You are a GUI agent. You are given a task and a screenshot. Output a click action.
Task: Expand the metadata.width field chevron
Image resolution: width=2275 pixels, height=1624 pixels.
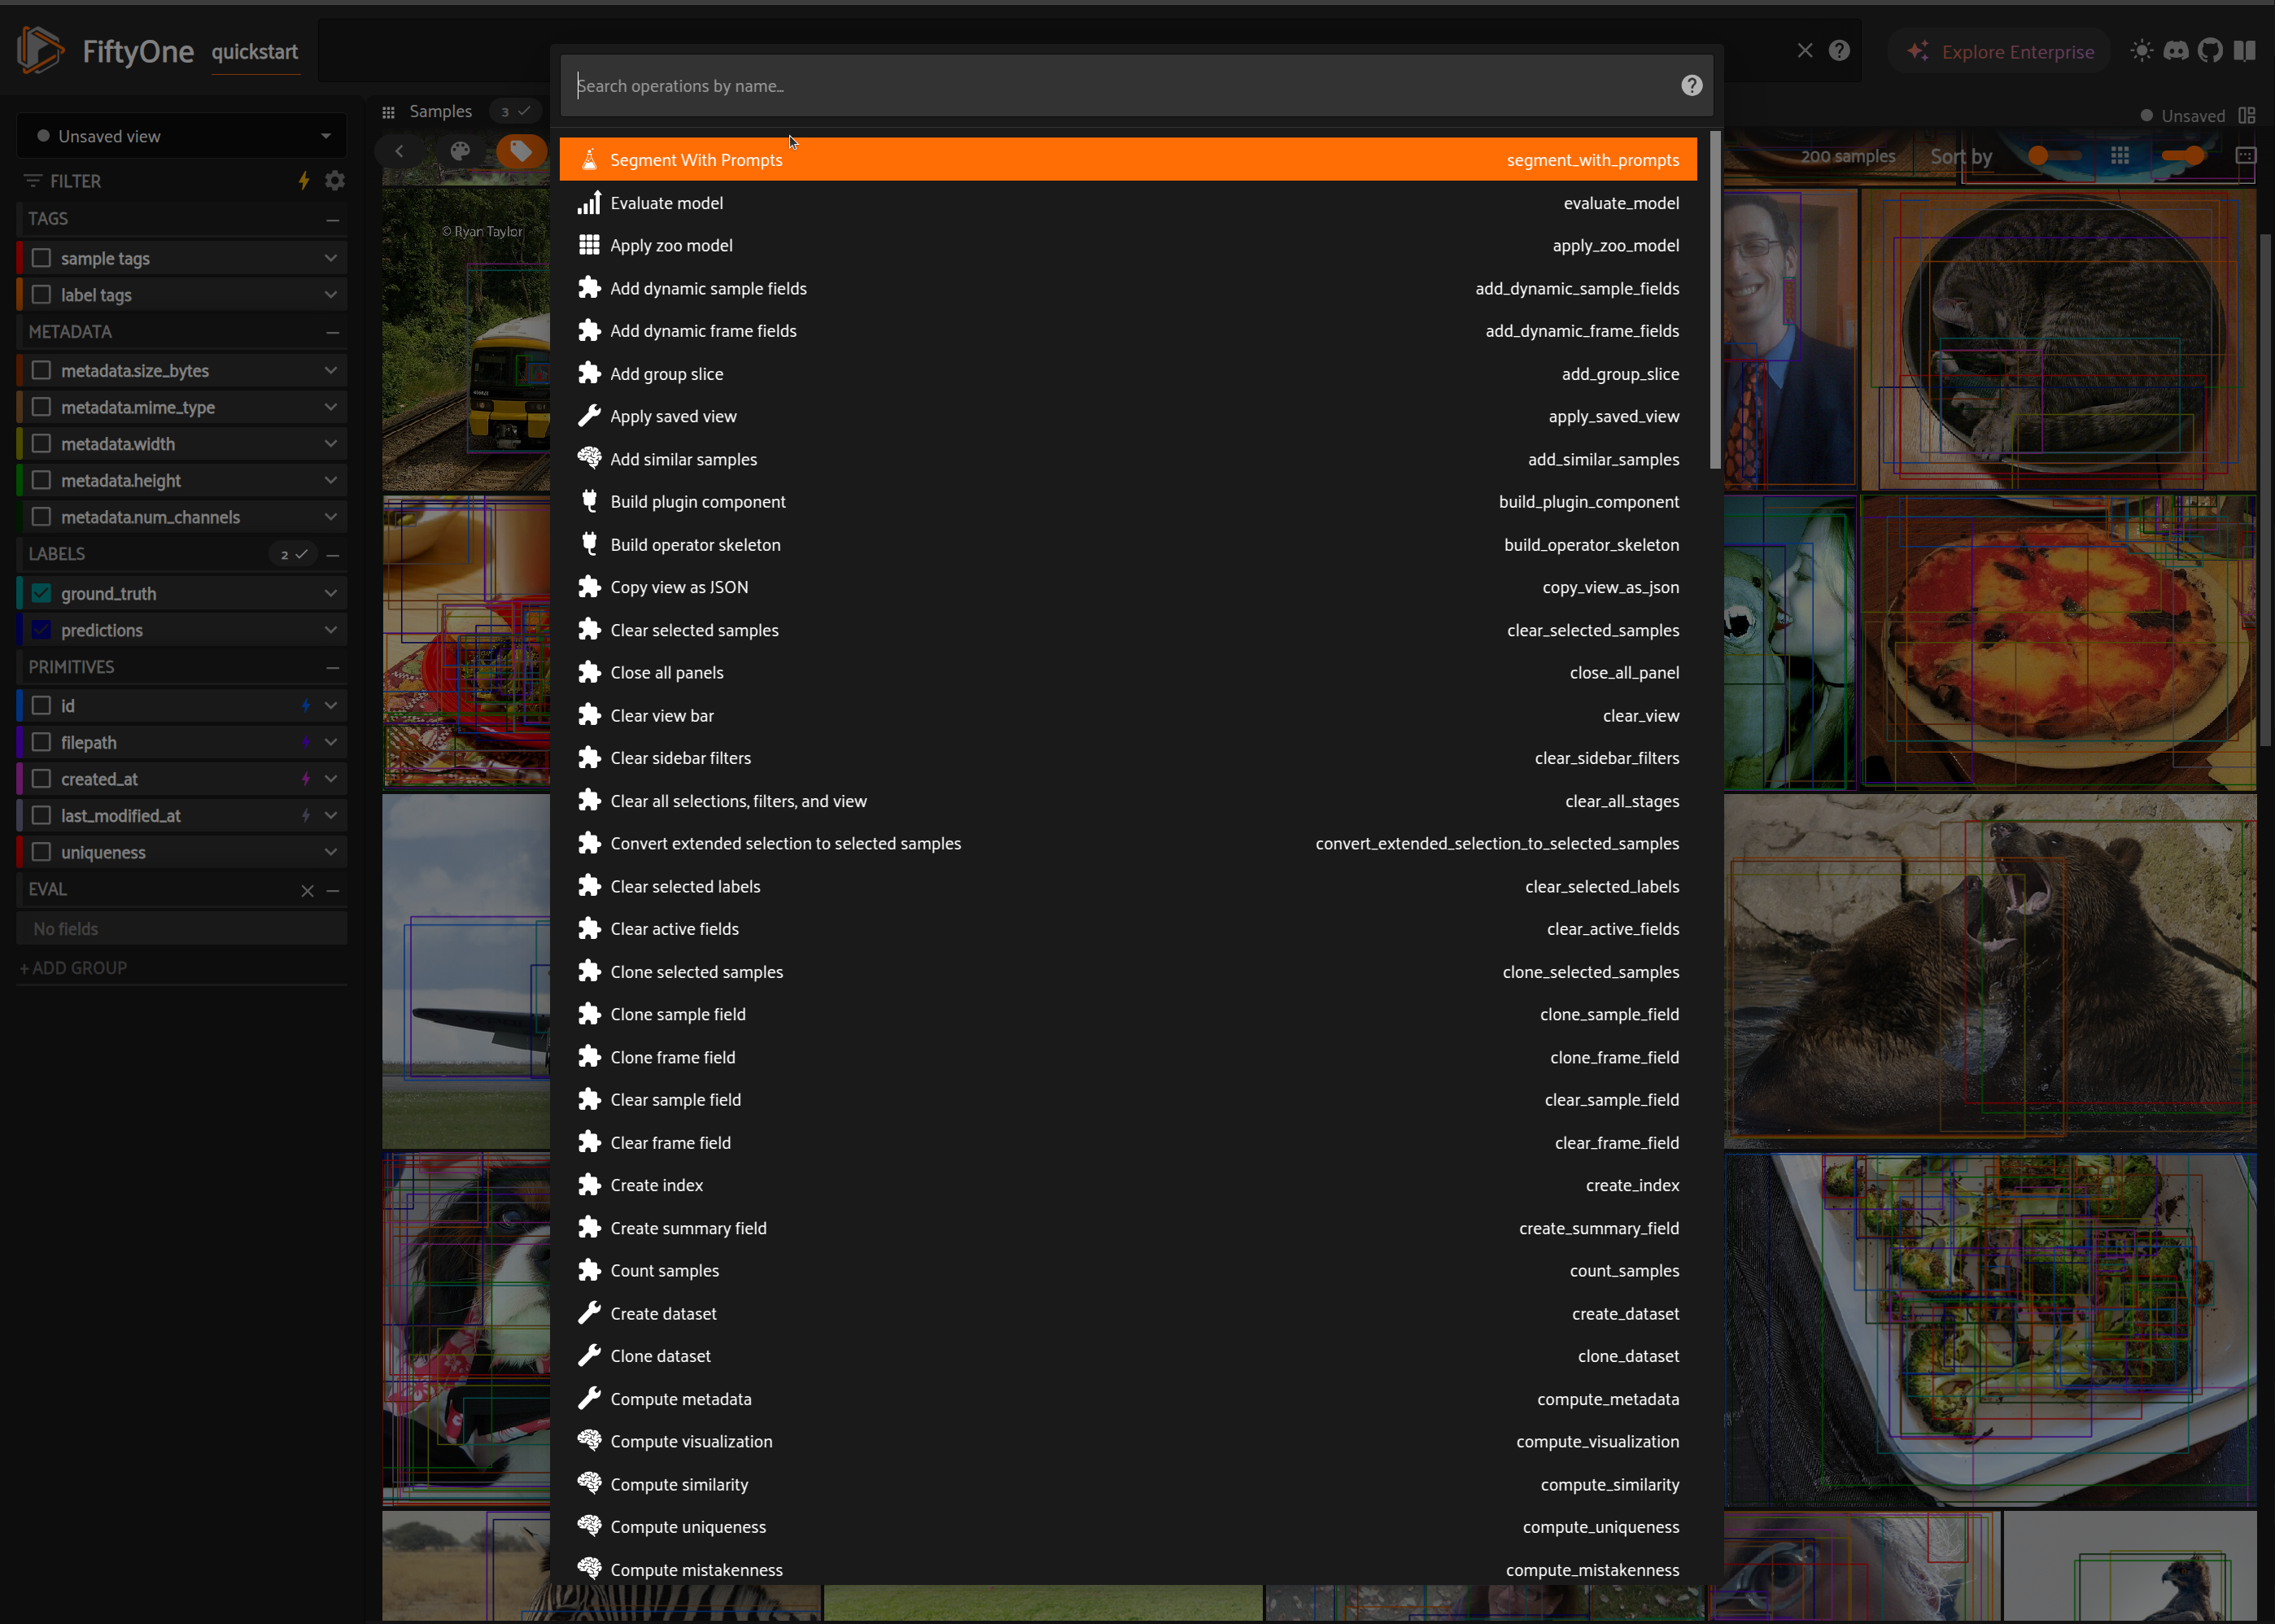pyautogui.click(x=330, y=444)
